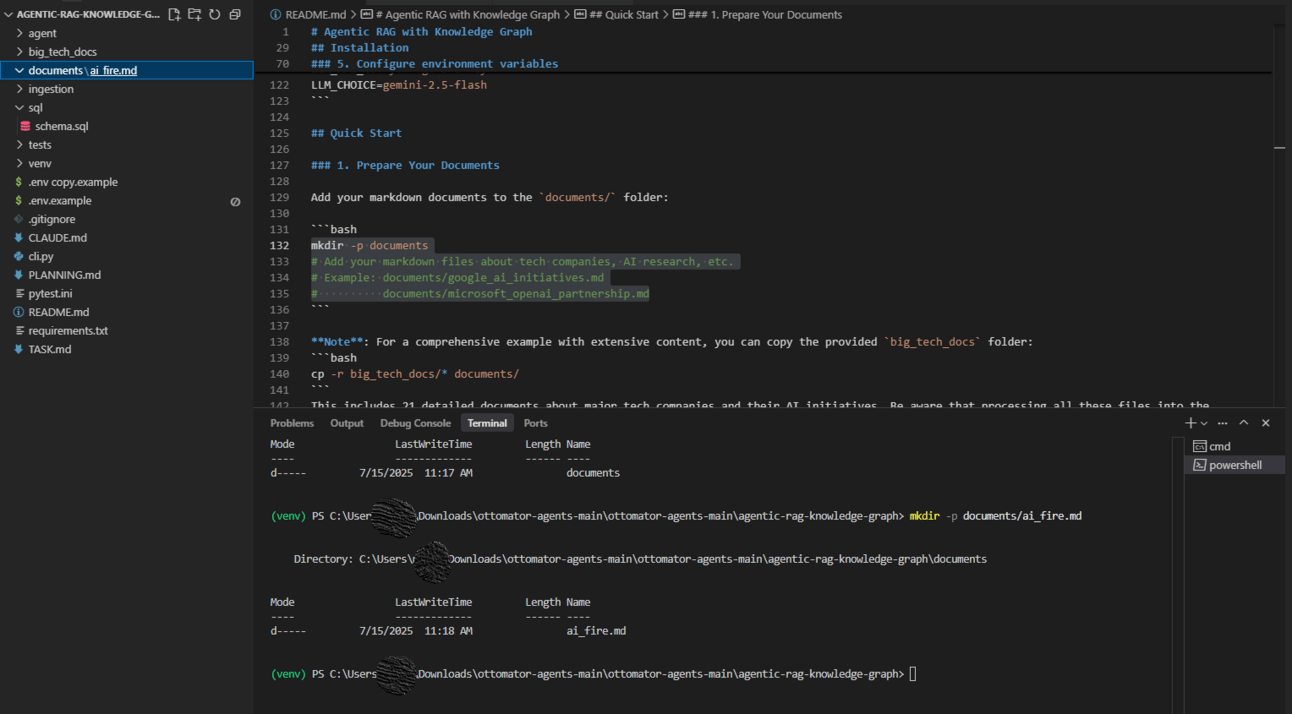The height and width of the screenshot is (714, 1292).
Task: Click the New File icon in Explorer header
Action: [x=175, y=15]
